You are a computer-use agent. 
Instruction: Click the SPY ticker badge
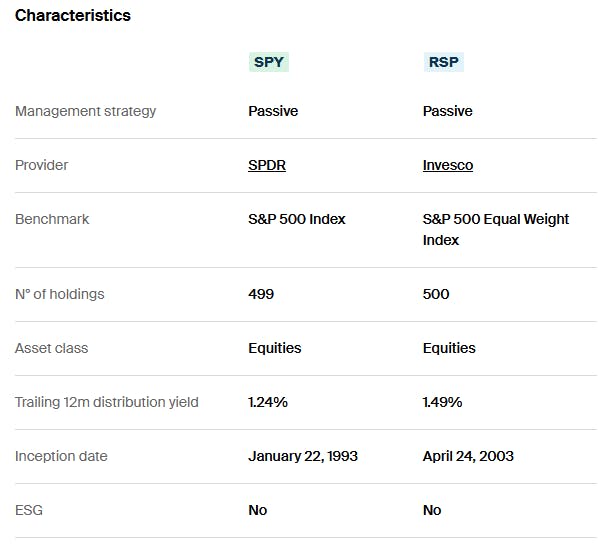269,62
